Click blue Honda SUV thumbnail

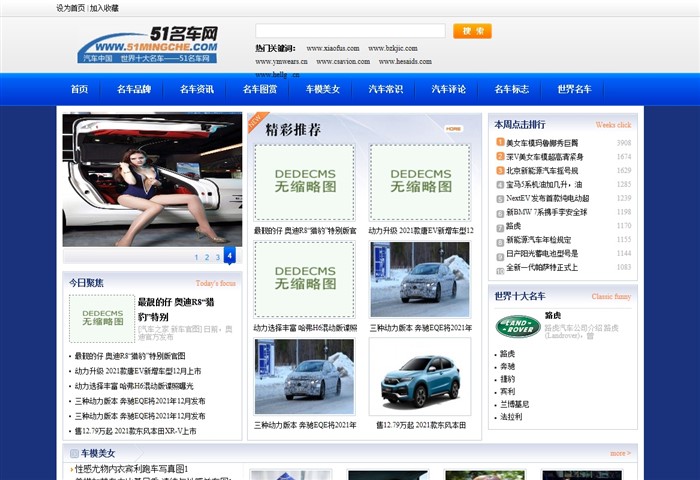coord(420,377)
